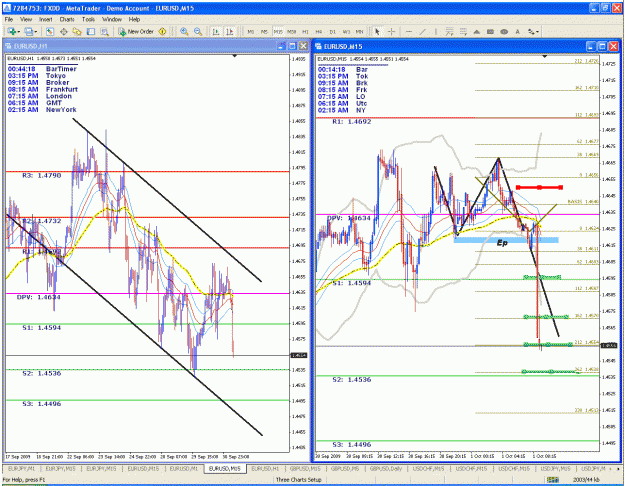
Task: Switch to W1 weekly timeframe
Action: pyautogui.click(x=346, y=31)
